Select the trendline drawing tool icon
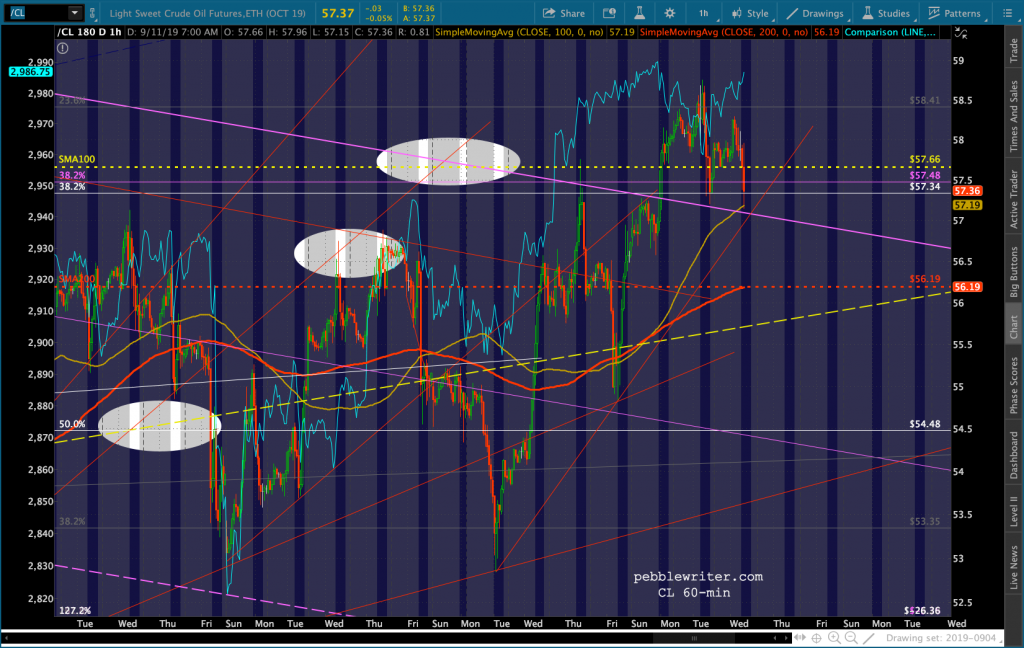 [x=869, y=638]
